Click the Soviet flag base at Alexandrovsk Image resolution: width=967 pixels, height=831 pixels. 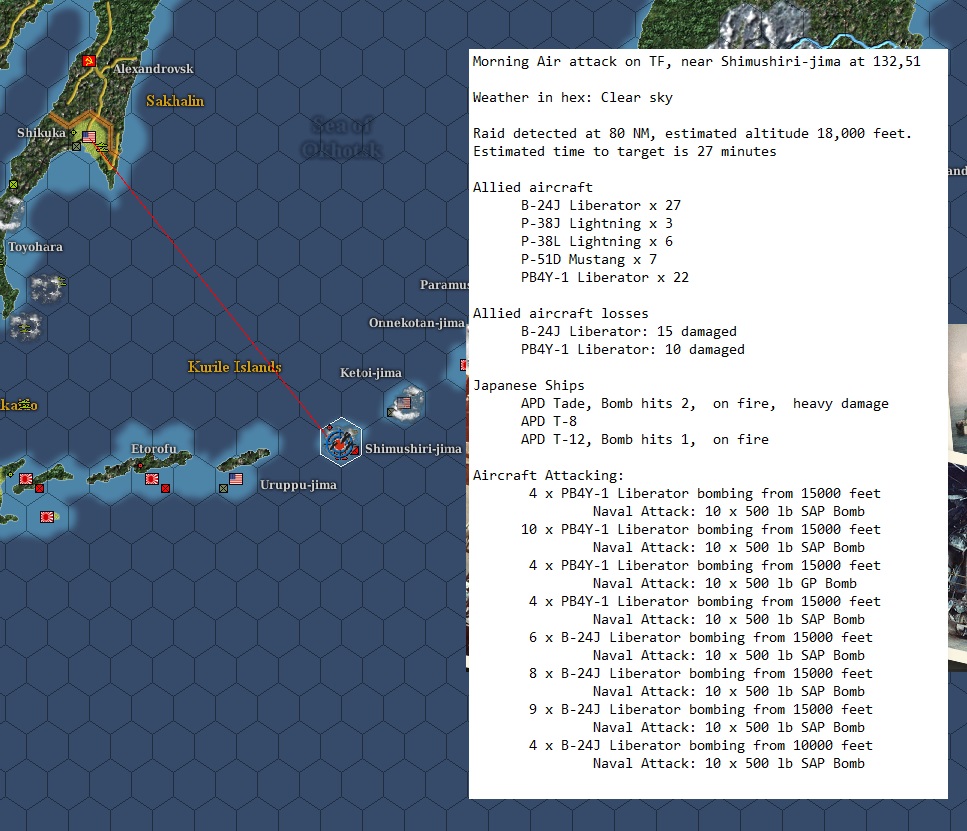click(x=89, y=61)
